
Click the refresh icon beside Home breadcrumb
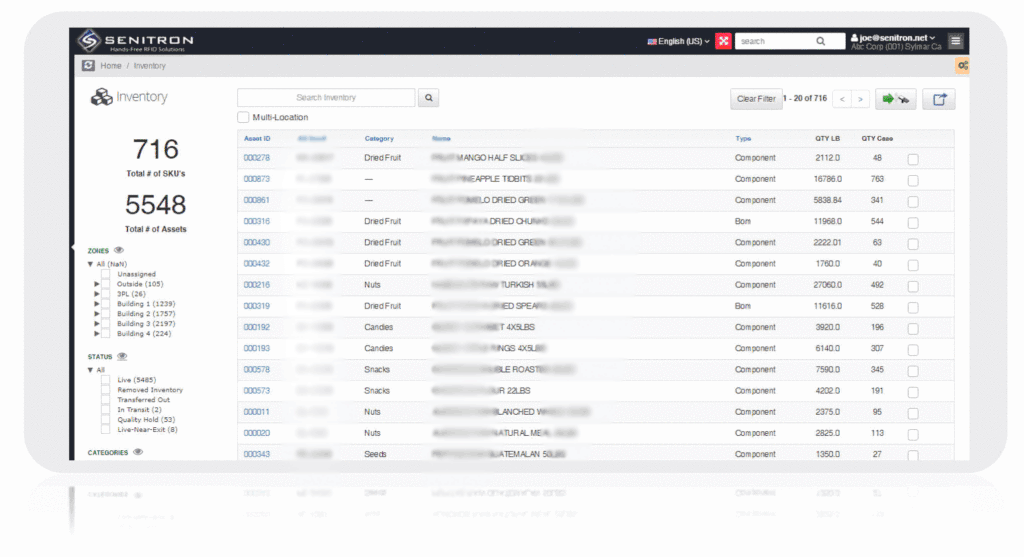(88, 66)
